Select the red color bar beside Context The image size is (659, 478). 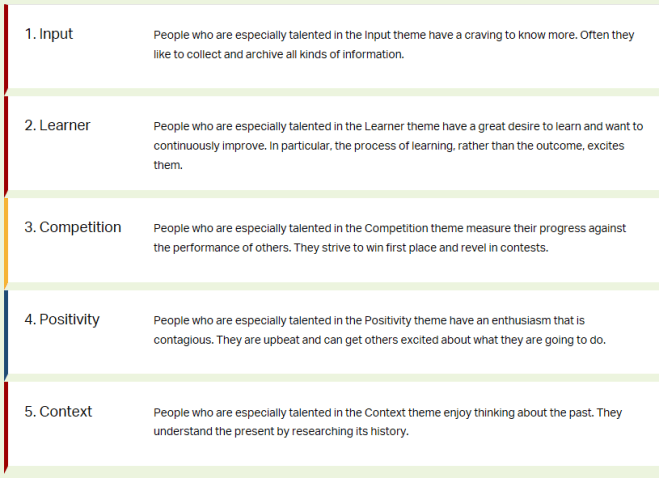(5, 424)
